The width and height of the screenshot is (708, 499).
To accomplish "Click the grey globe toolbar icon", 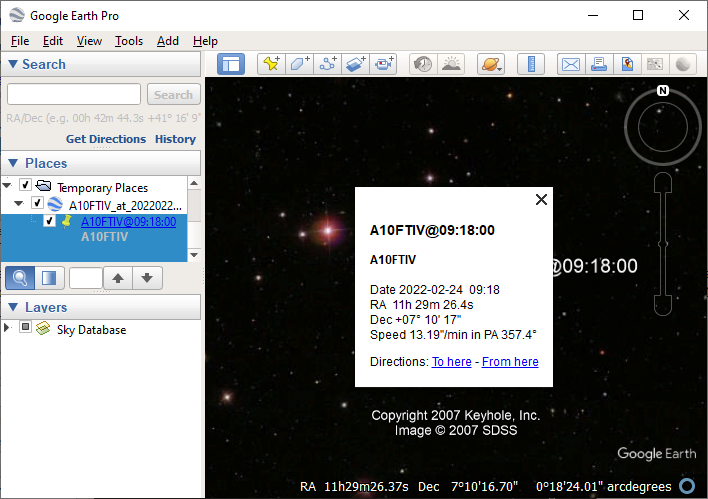I will [683, 64].
